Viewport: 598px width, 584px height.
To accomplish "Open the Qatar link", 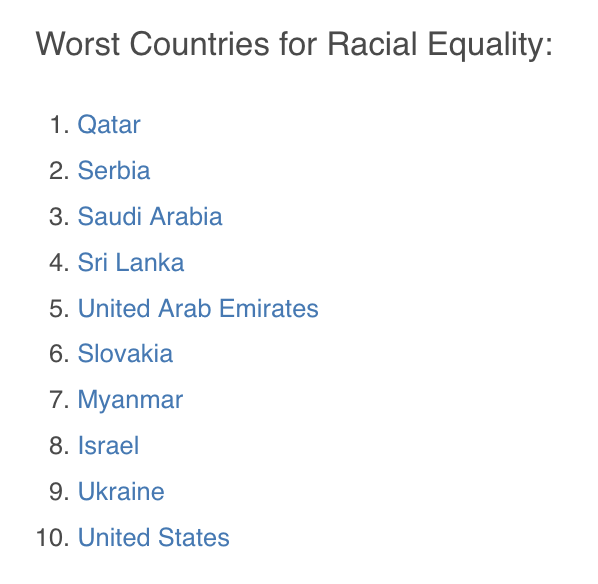I will pyautogui.click(x=109, y=125).
